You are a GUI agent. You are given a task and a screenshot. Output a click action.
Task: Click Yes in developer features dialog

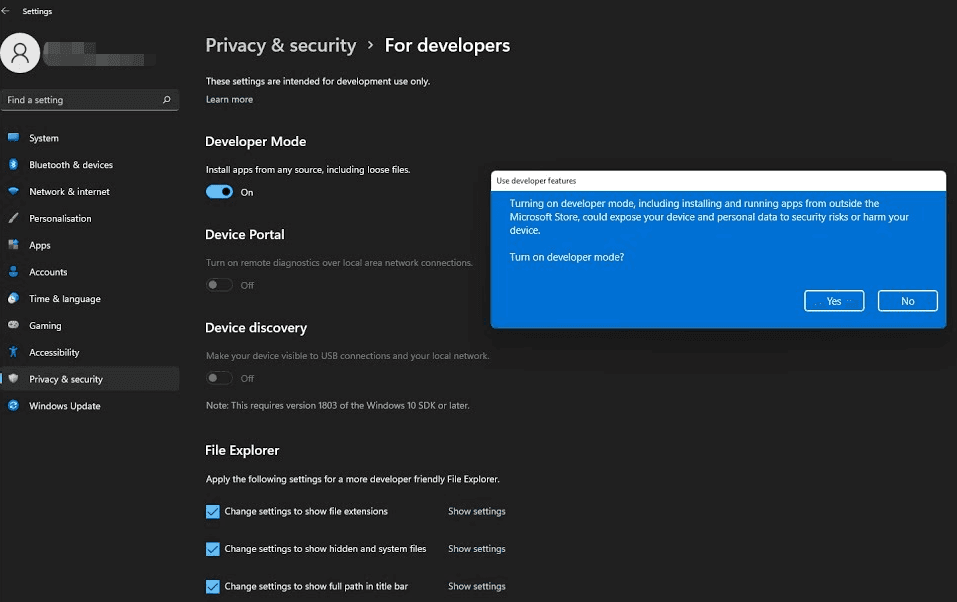[x=834, y=301]
